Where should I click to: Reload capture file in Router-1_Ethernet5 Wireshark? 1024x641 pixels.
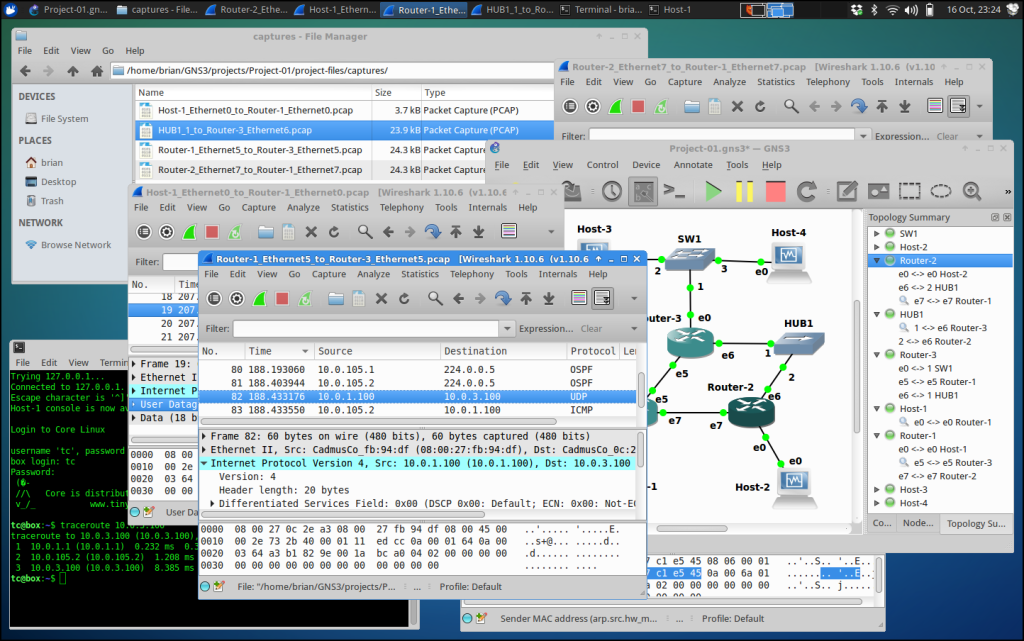click(404, 299)
